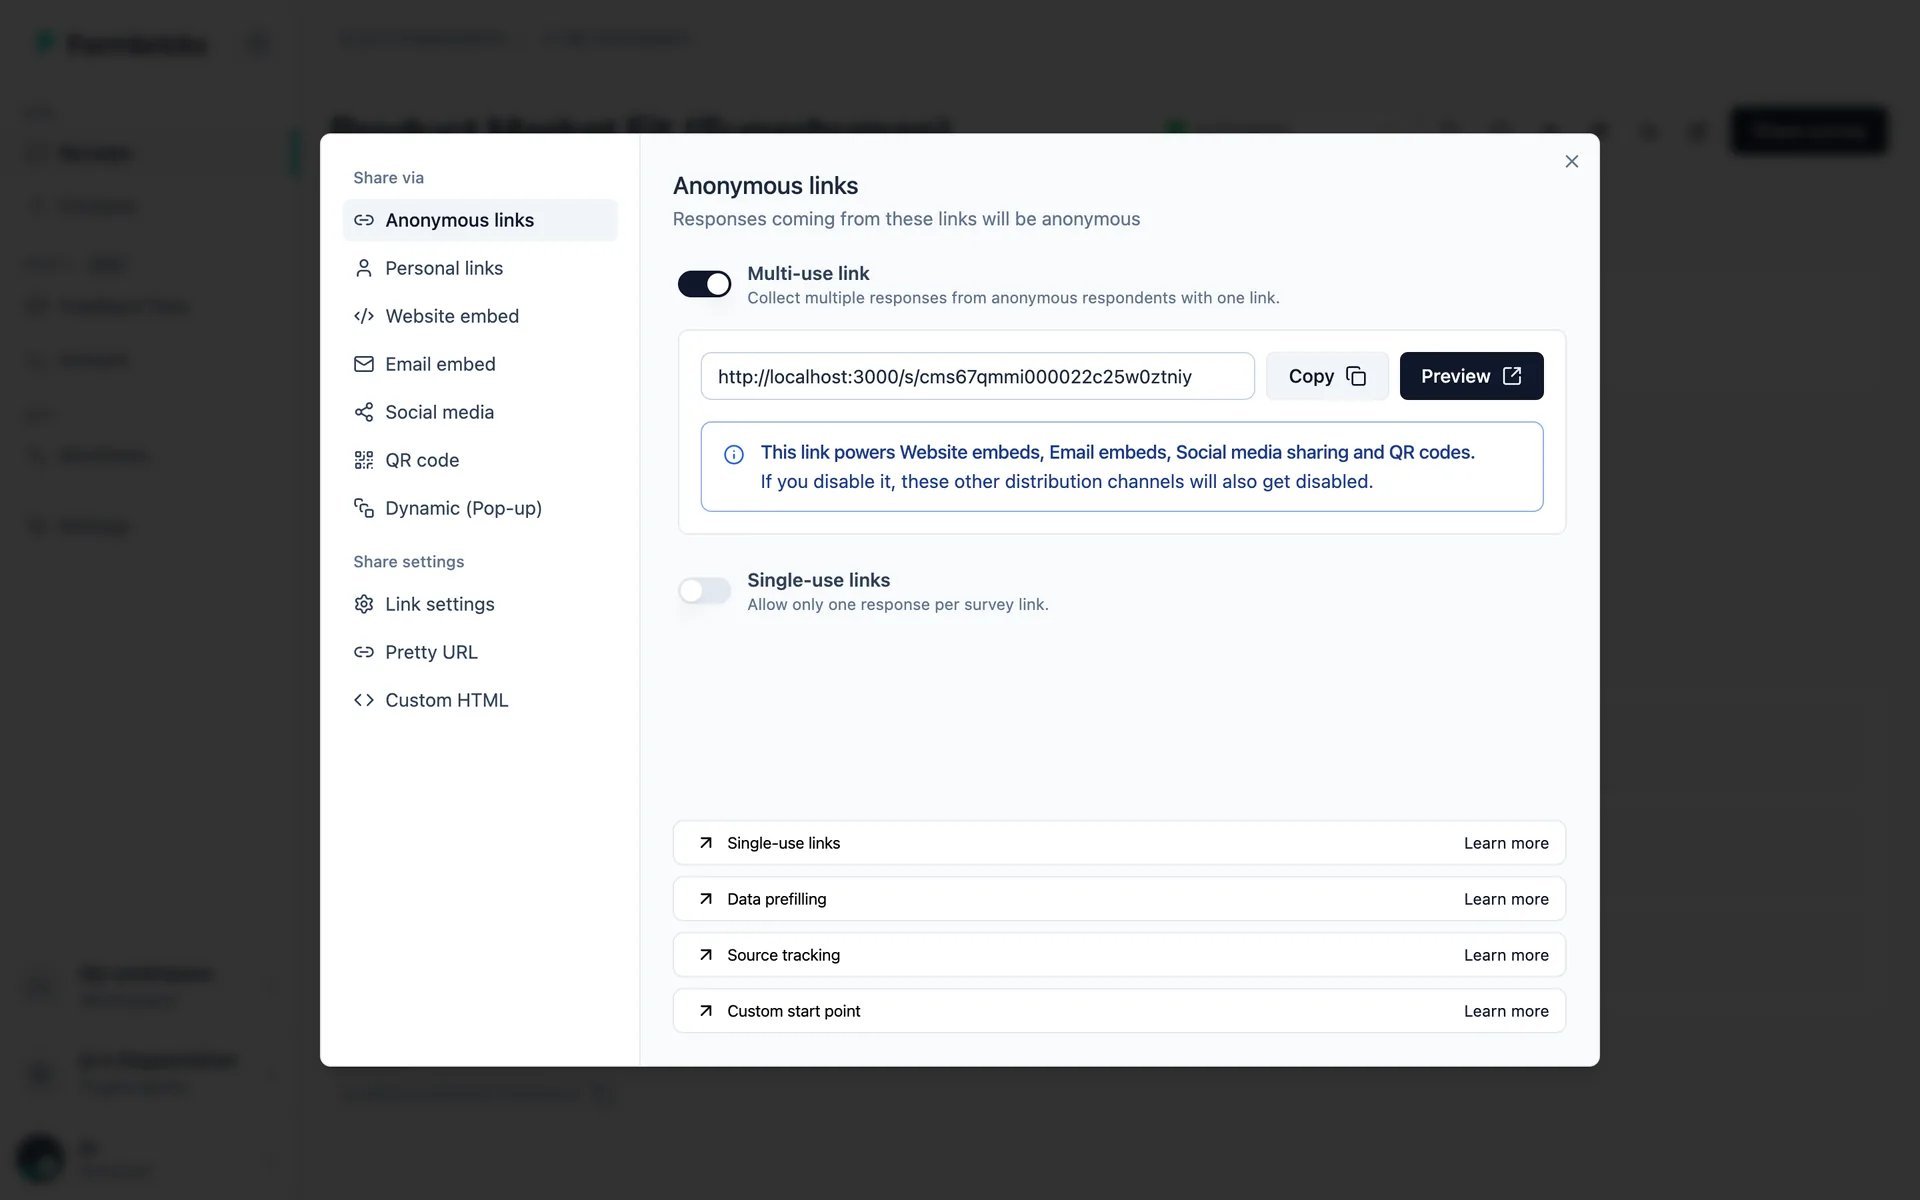
Task: Click the Anonymous links heading
Action: pos(765,186)
